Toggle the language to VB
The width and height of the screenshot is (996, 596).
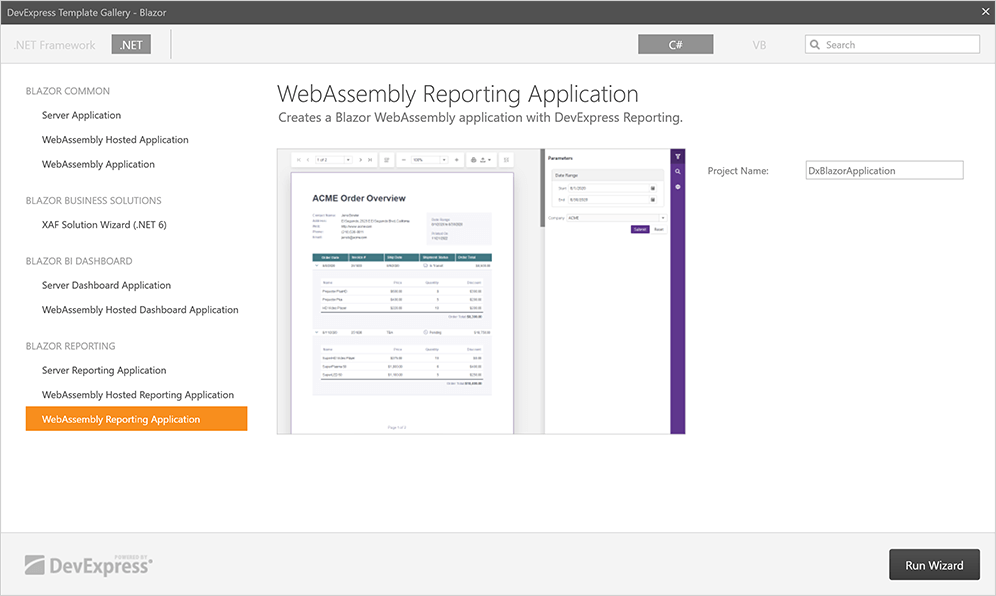[x=759, y=44]
